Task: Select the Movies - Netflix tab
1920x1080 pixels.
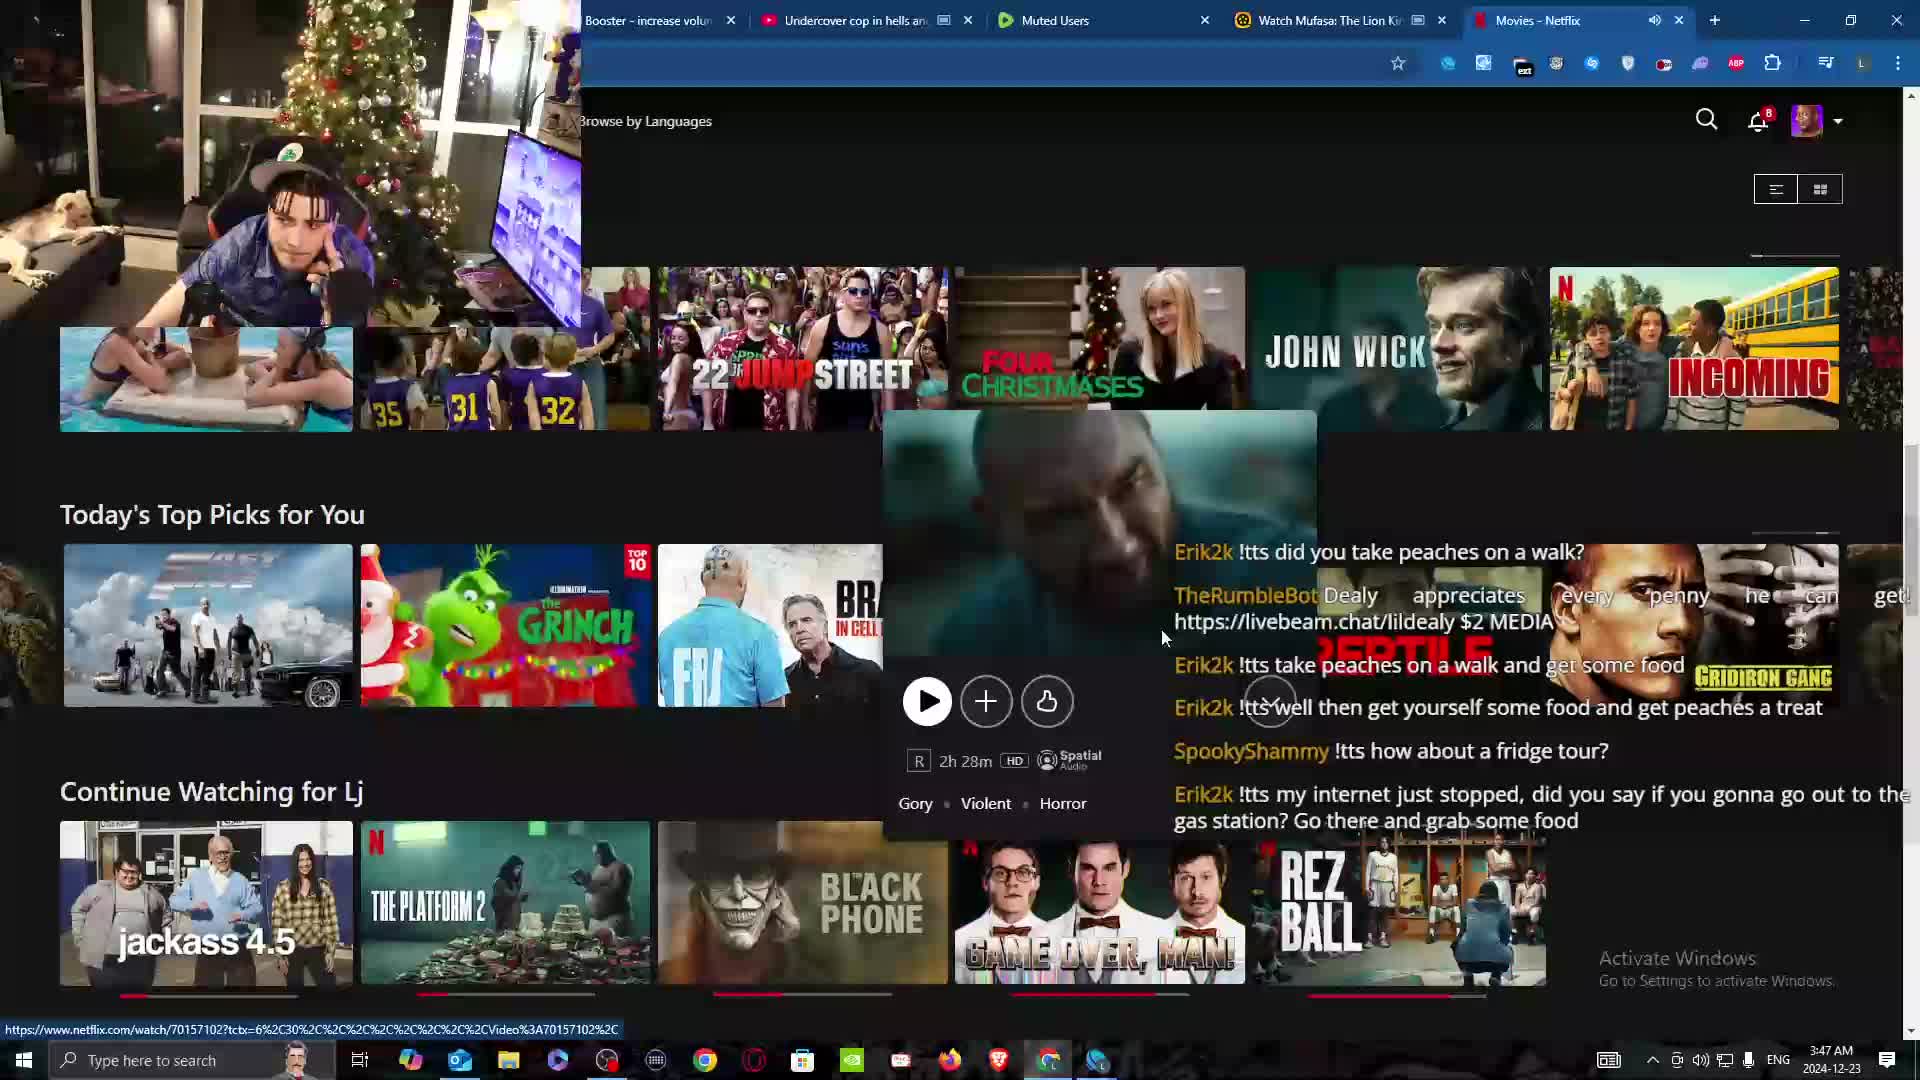Action: (x=1538, y=20)
